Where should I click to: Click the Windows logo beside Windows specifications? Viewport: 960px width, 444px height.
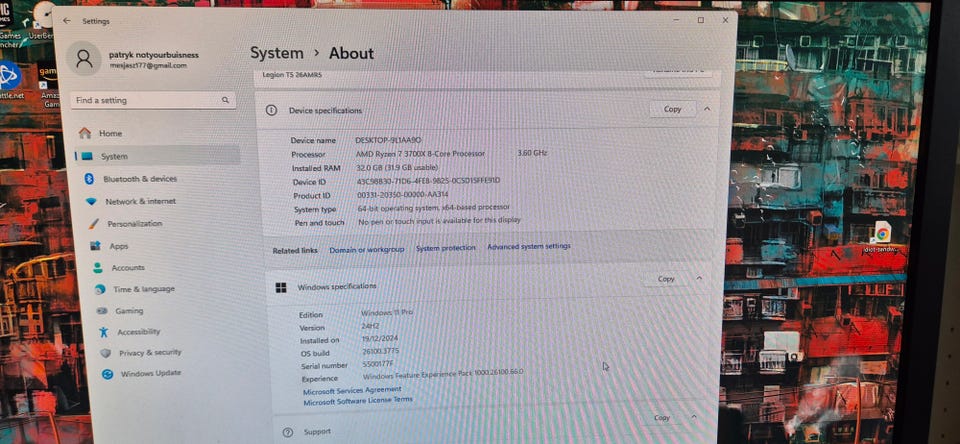tap(281, 287)
